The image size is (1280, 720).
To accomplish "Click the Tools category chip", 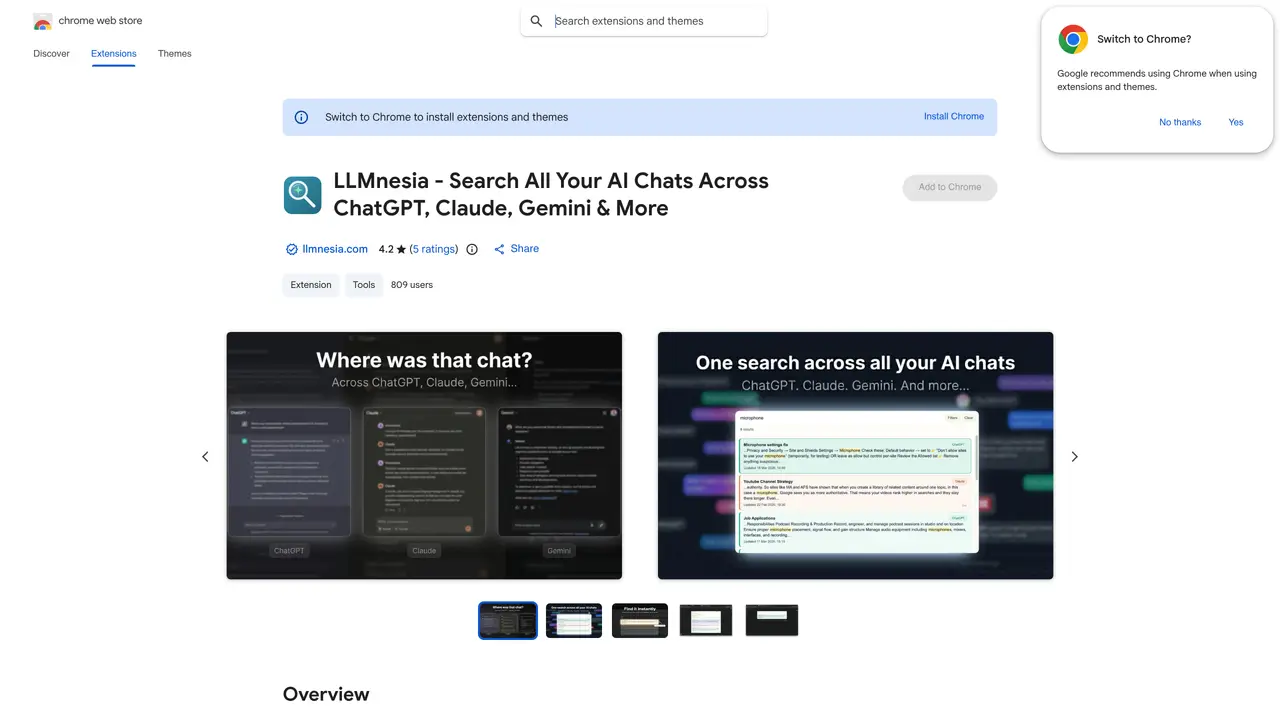I will click(364, 285).
